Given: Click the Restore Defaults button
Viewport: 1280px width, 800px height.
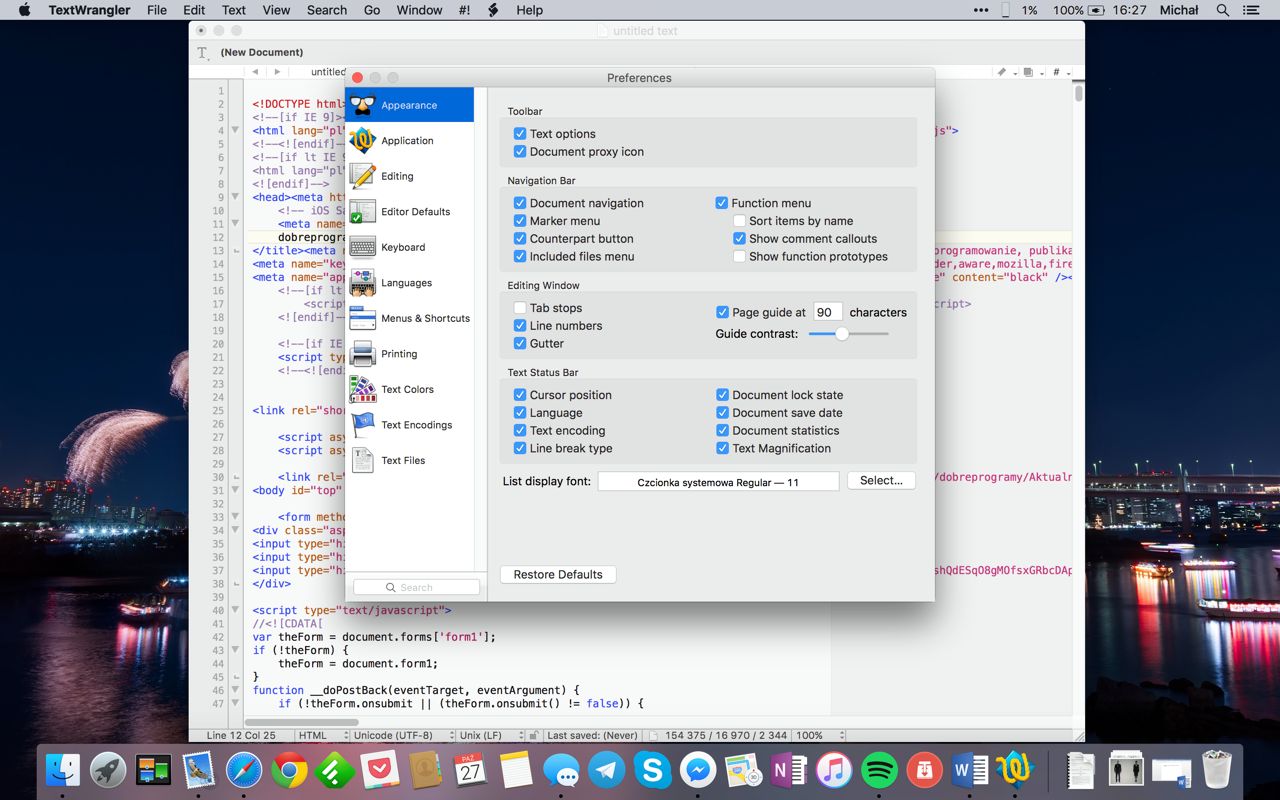Looking at the screenshot, I should (x=558, y=575).
